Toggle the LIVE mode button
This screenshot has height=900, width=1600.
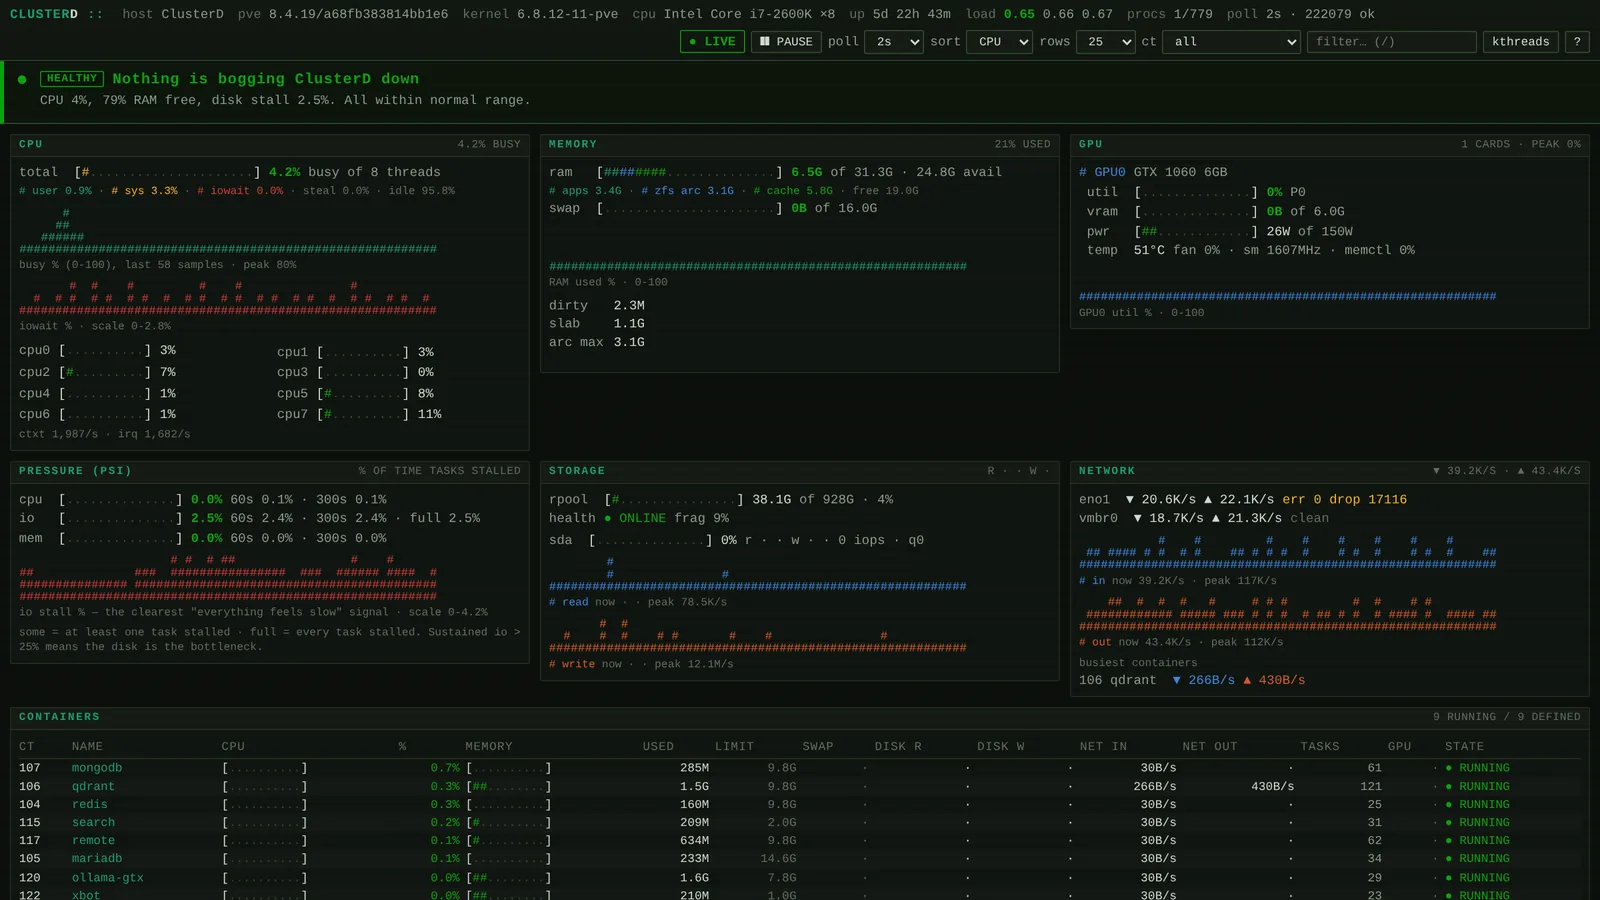click(x=712, y=42)
